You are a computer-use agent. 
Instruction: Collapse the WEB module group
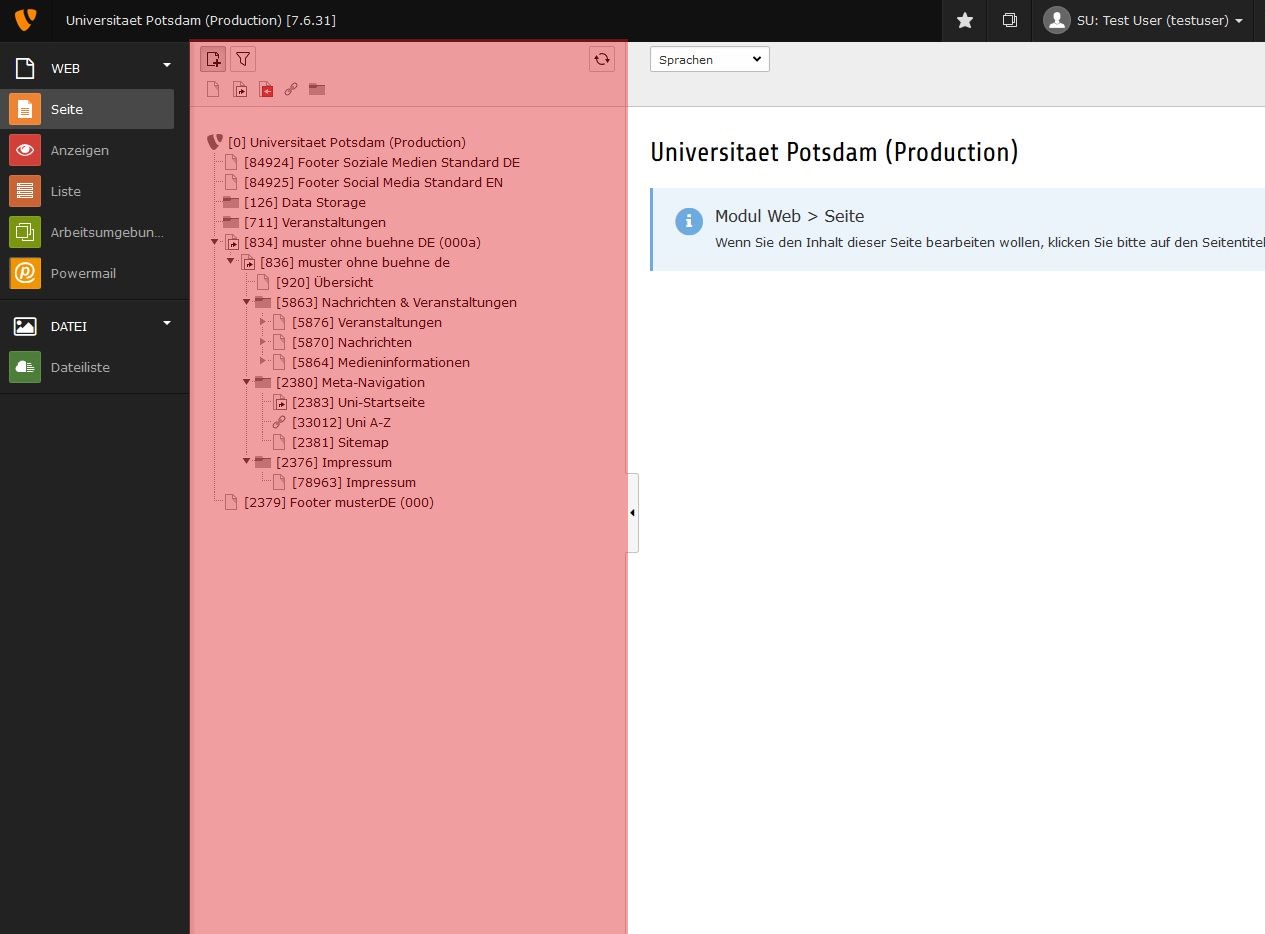tap(167, 67)
